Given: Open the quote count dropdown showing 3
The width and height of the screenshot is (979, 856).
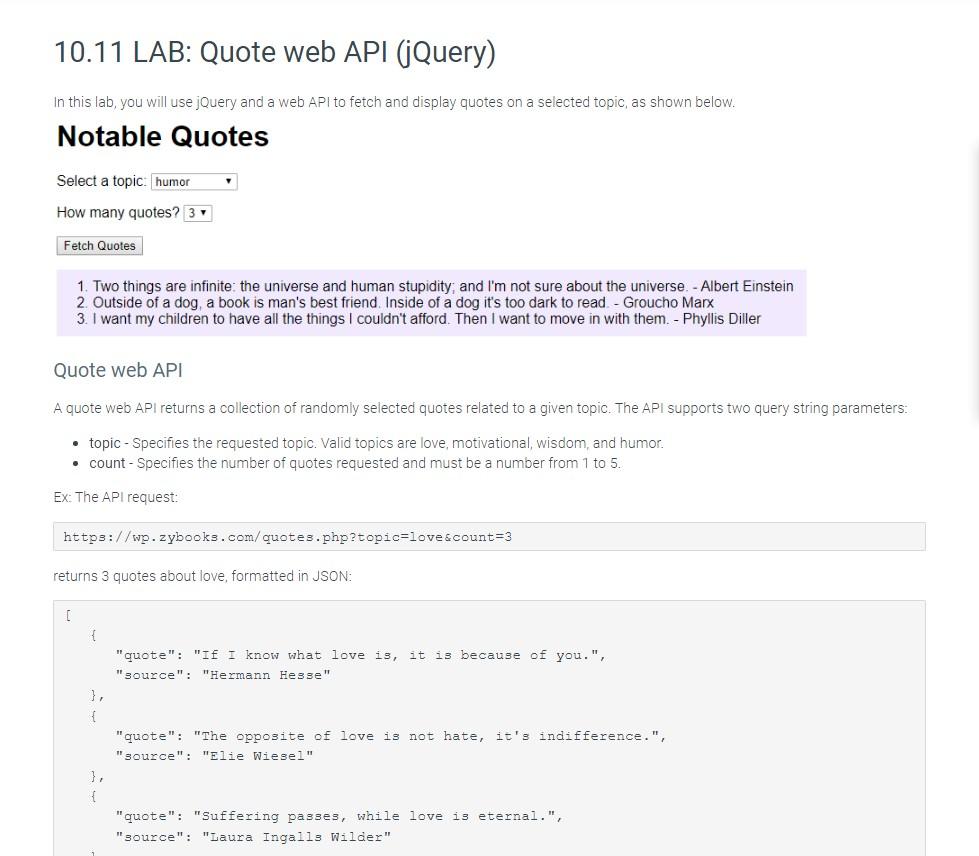Looking at the screenshot, I should click(196, 212).
